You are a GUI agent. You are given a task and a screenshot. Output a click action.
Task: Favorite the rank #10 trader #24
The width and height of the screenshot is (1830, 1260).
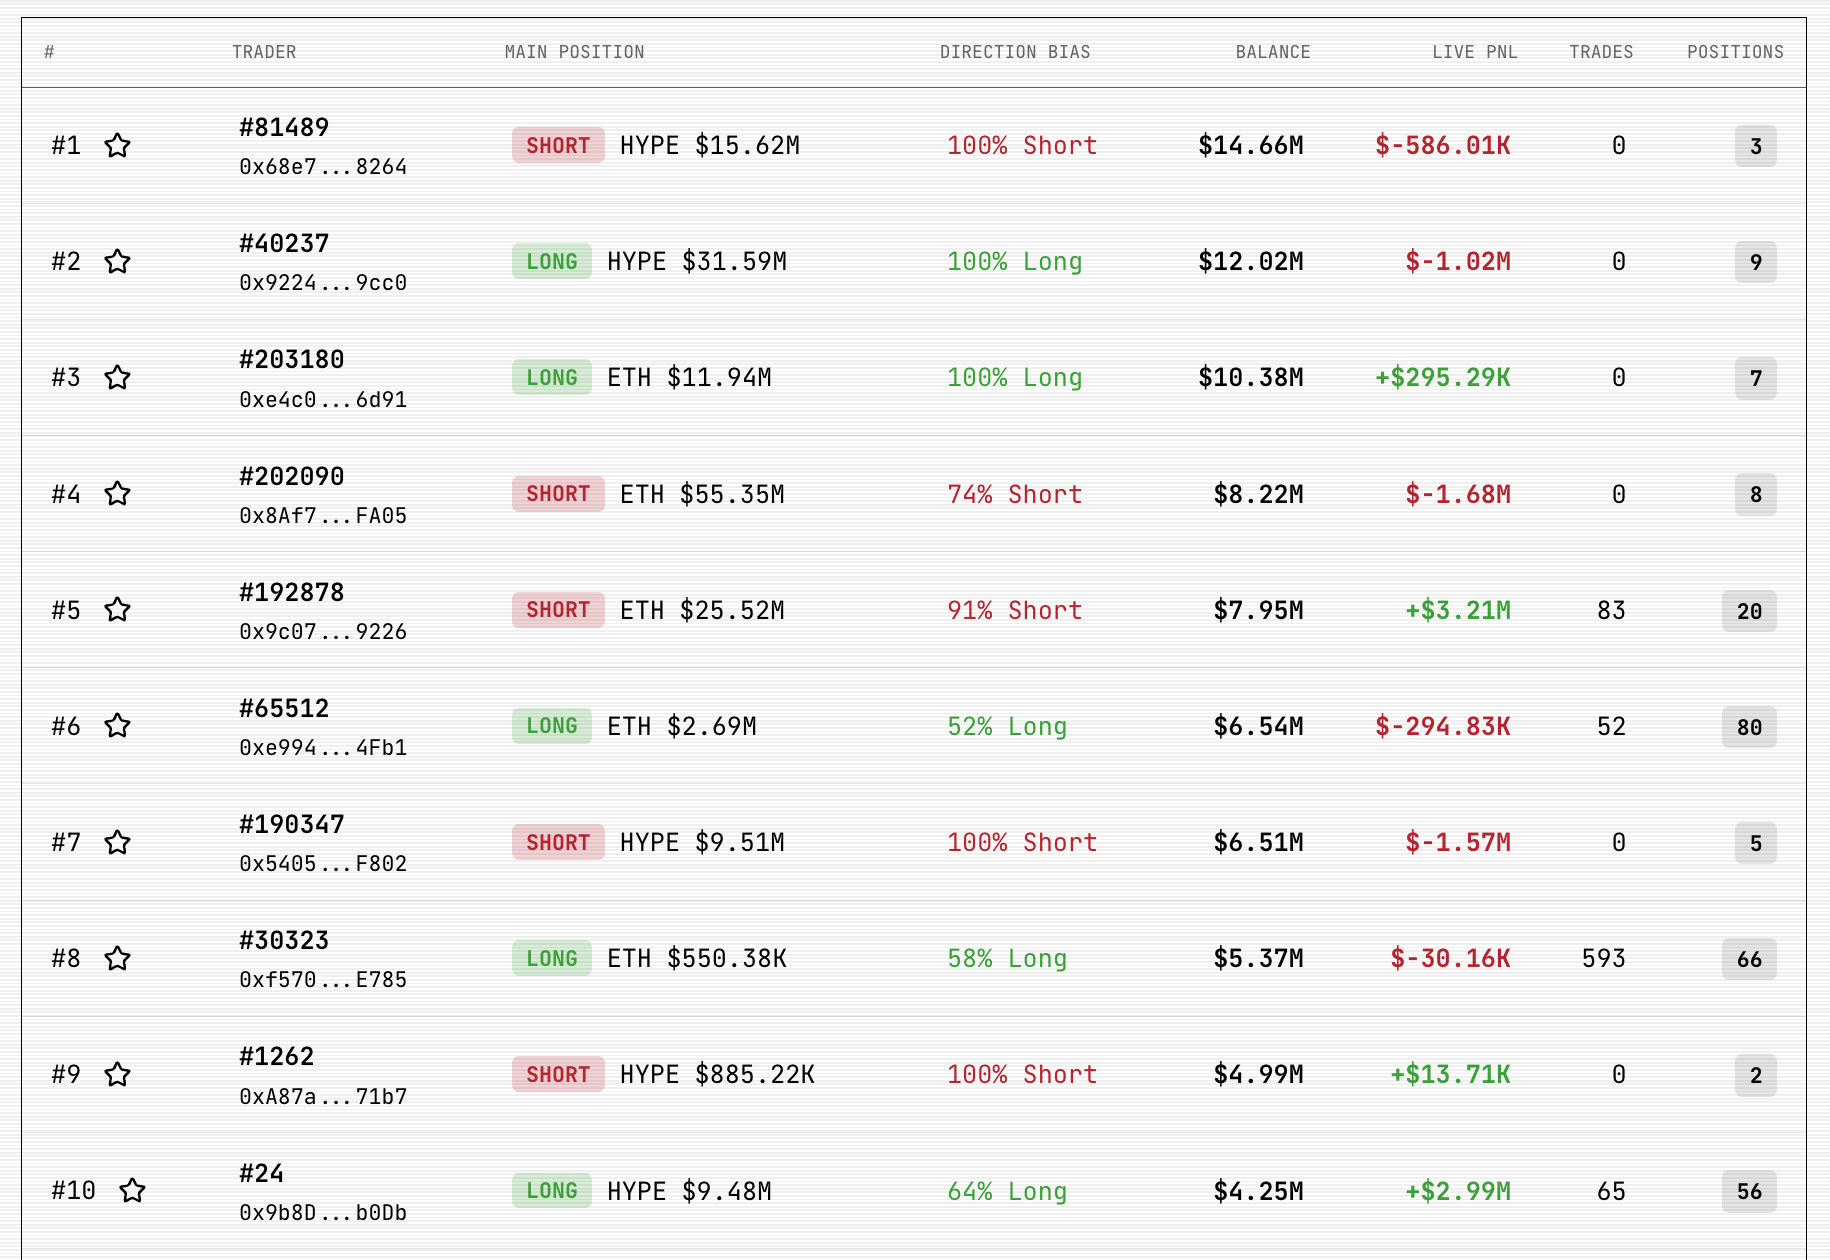[133, 1191]
